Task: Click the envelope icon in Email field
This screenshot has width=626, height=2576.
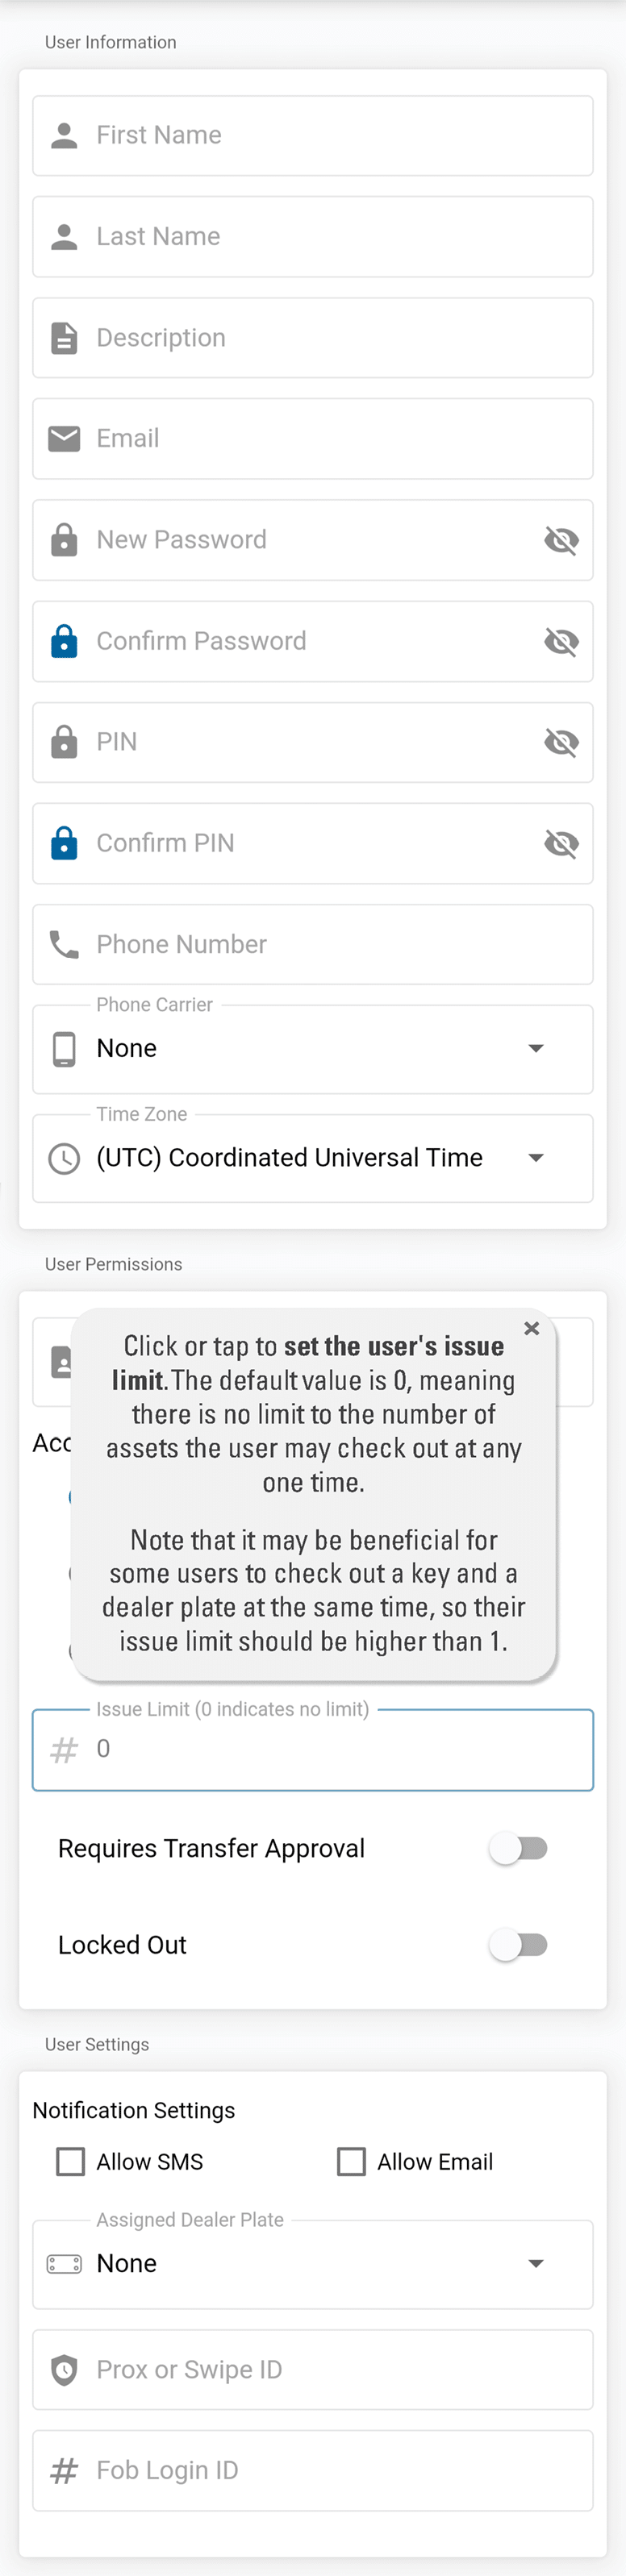Action: 64,439
